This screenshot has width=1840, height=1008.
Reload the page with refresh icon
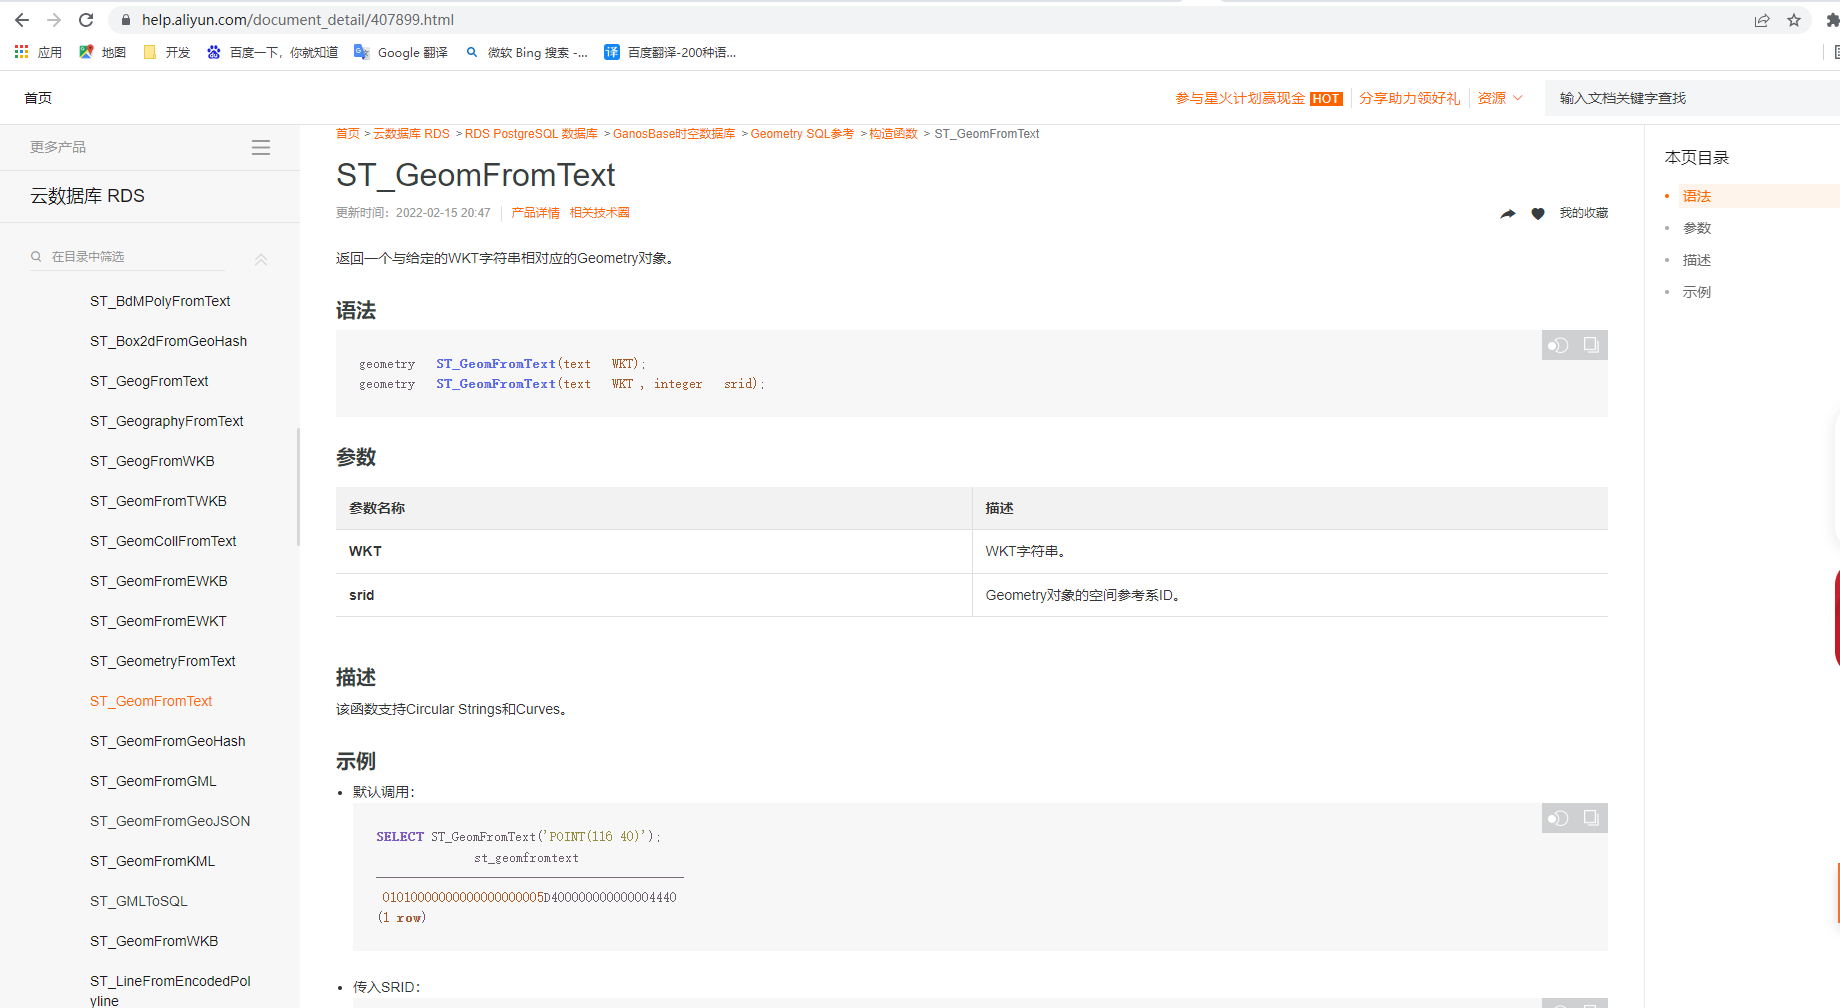click(x=86, y=20)
